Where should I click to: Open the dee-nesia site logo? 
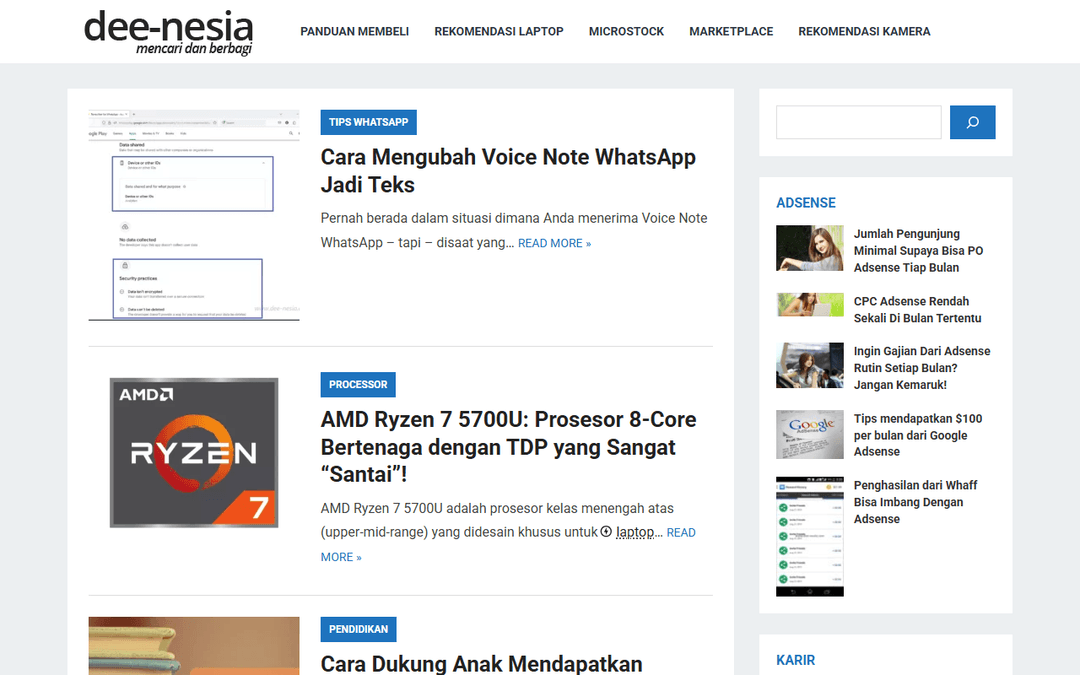(169, 32)
